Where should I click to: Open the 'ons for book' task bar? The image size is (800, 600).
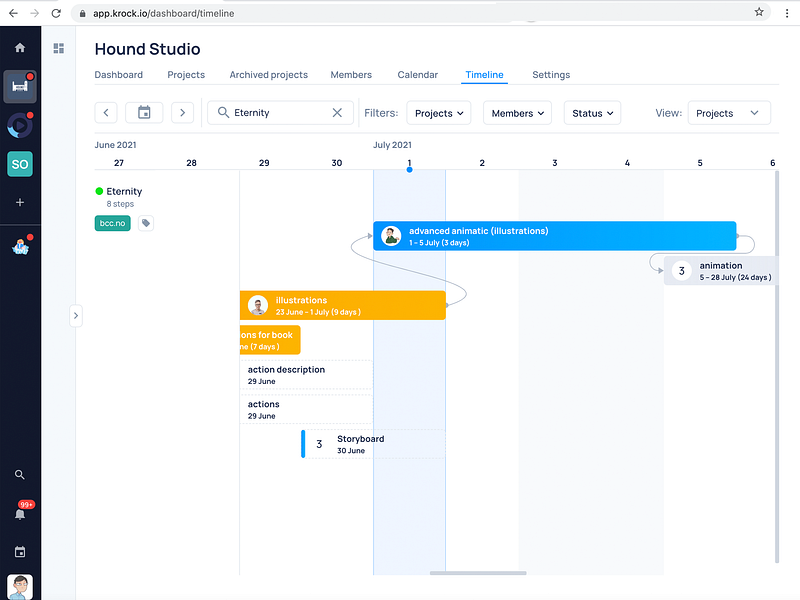pos(270,340)
